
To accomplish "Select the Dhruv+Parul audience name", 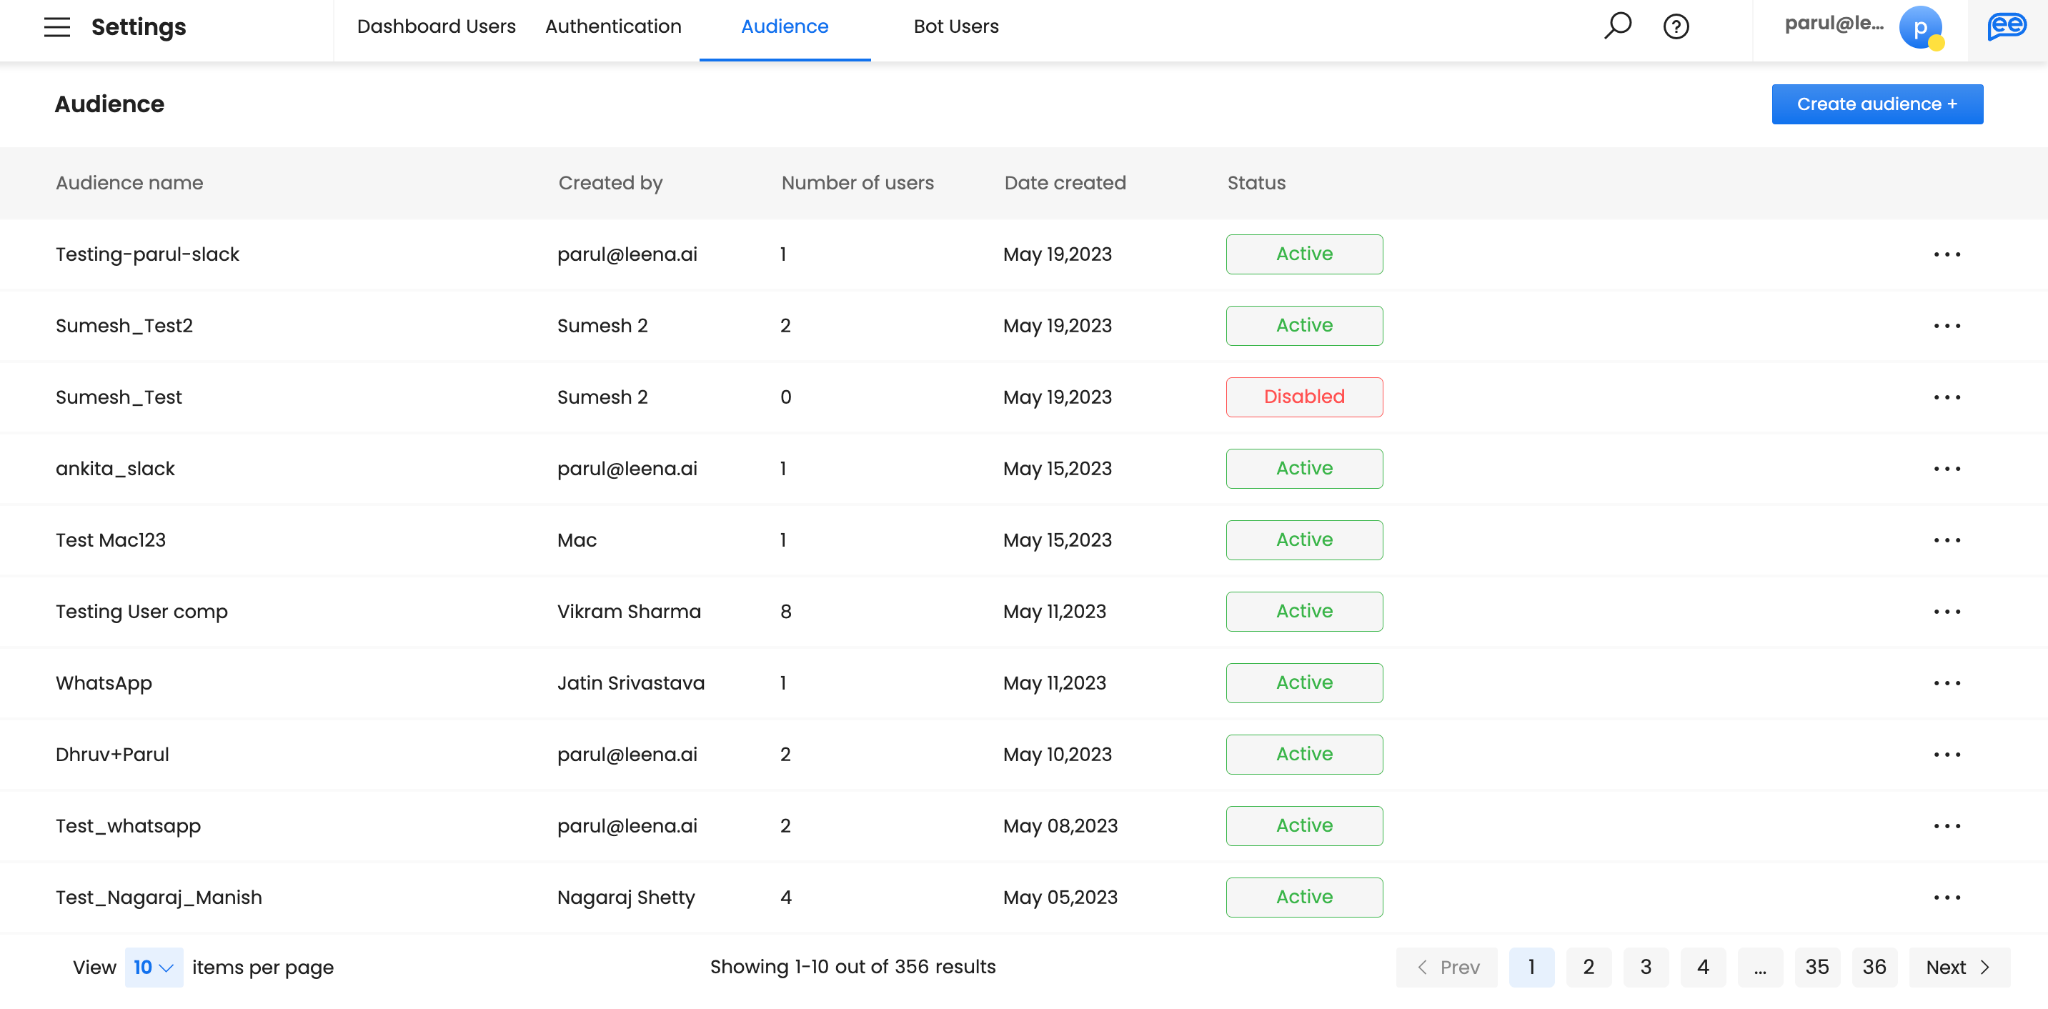I will 112,755.
